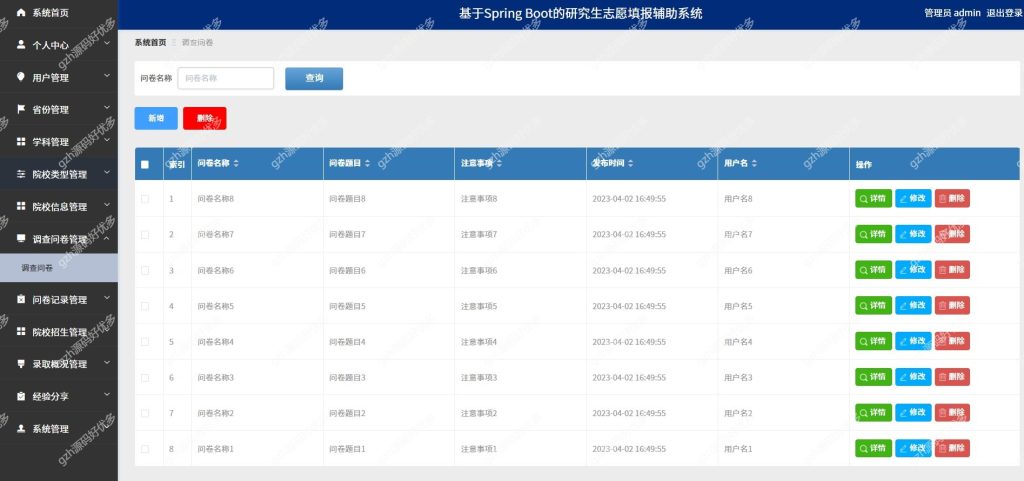Click 修改 for 问卷名称1

coord(913,448)
